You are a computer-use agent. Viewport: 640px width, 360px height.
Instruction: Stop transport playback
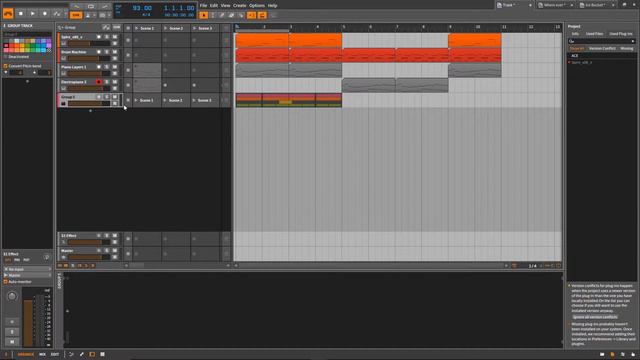21,13
